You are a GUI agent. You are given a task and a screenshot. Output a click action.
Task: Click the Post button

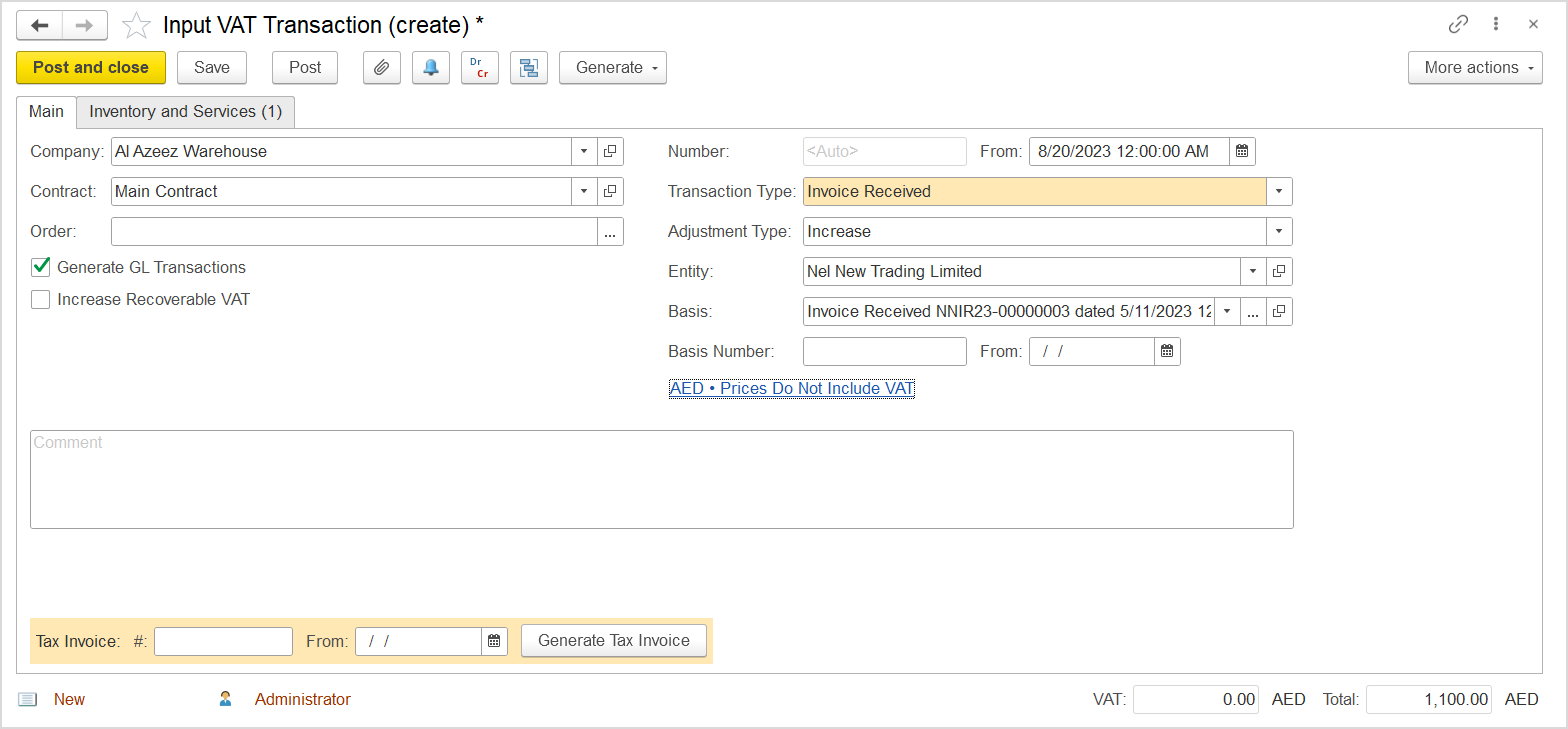(305, 68)
